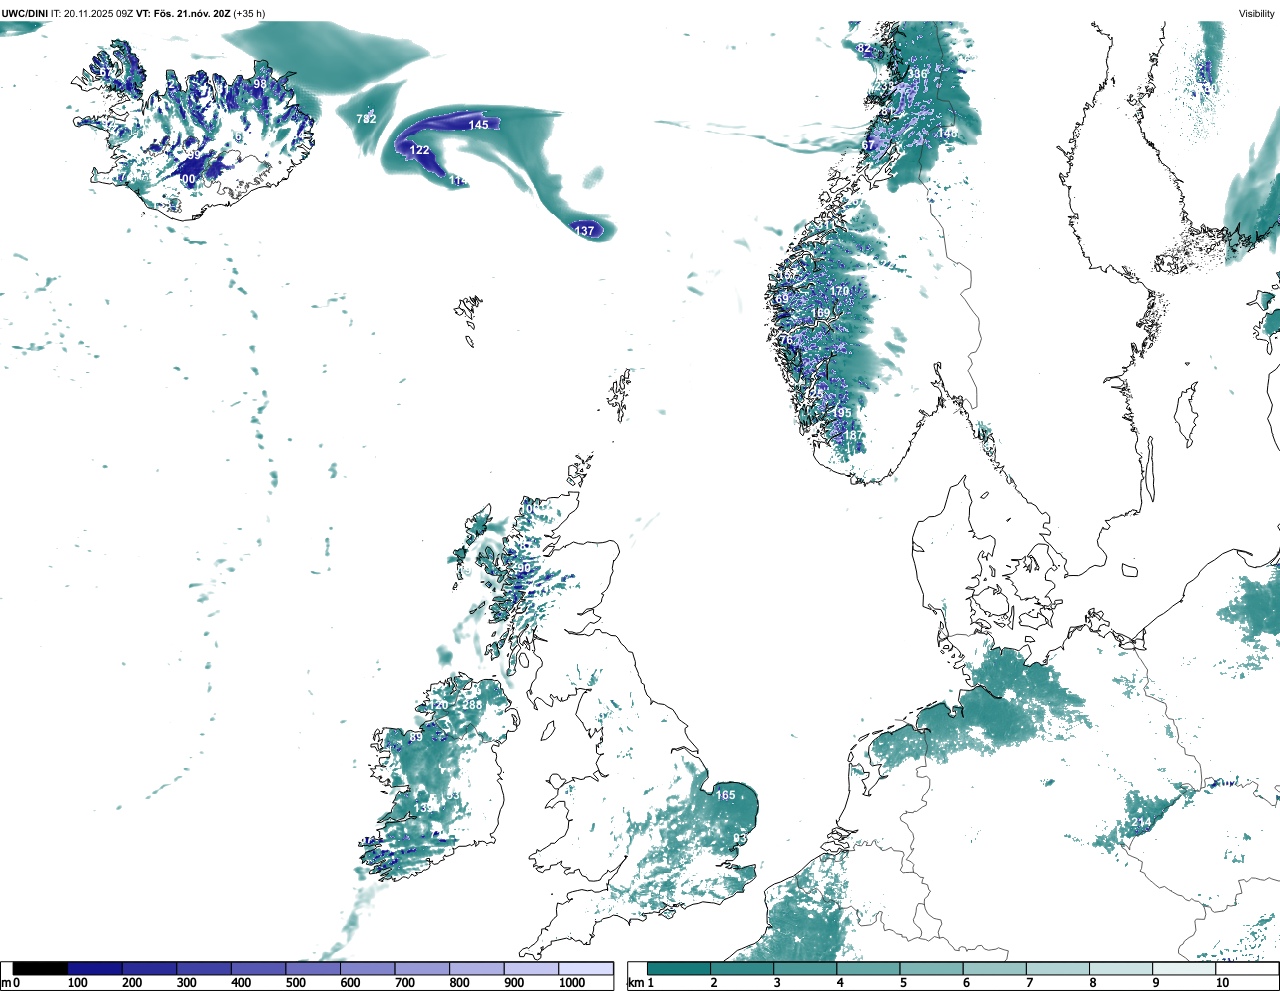This screenshot has width=1280, height=991.
Task: Click the 3–4 km teal legend segment
Action: coord(805,968)
